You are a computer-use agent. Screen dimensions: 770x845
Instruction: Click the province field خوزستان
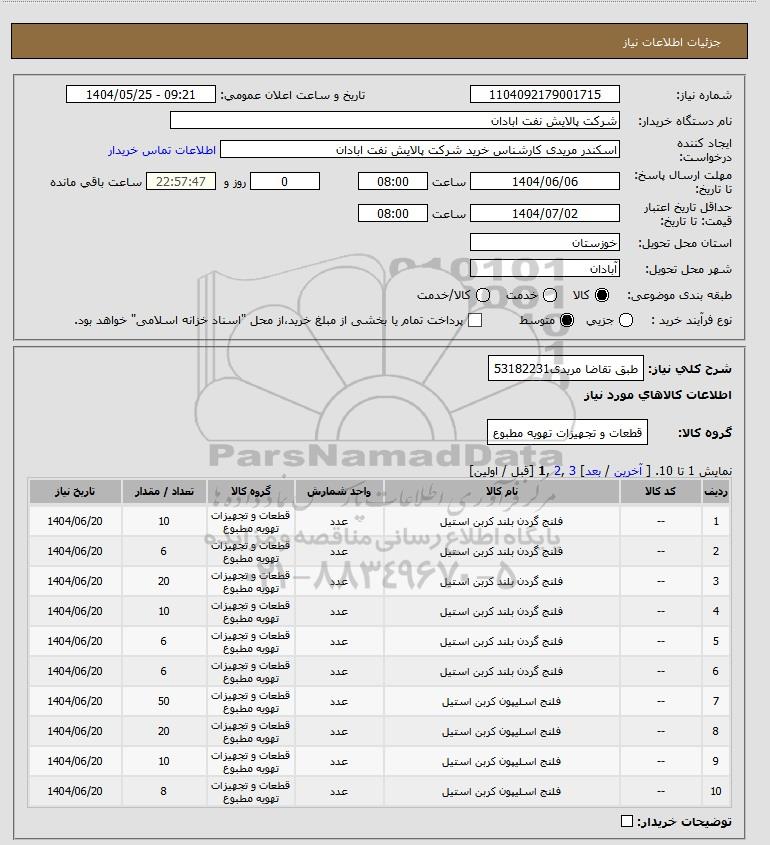(x=545, y=243)
